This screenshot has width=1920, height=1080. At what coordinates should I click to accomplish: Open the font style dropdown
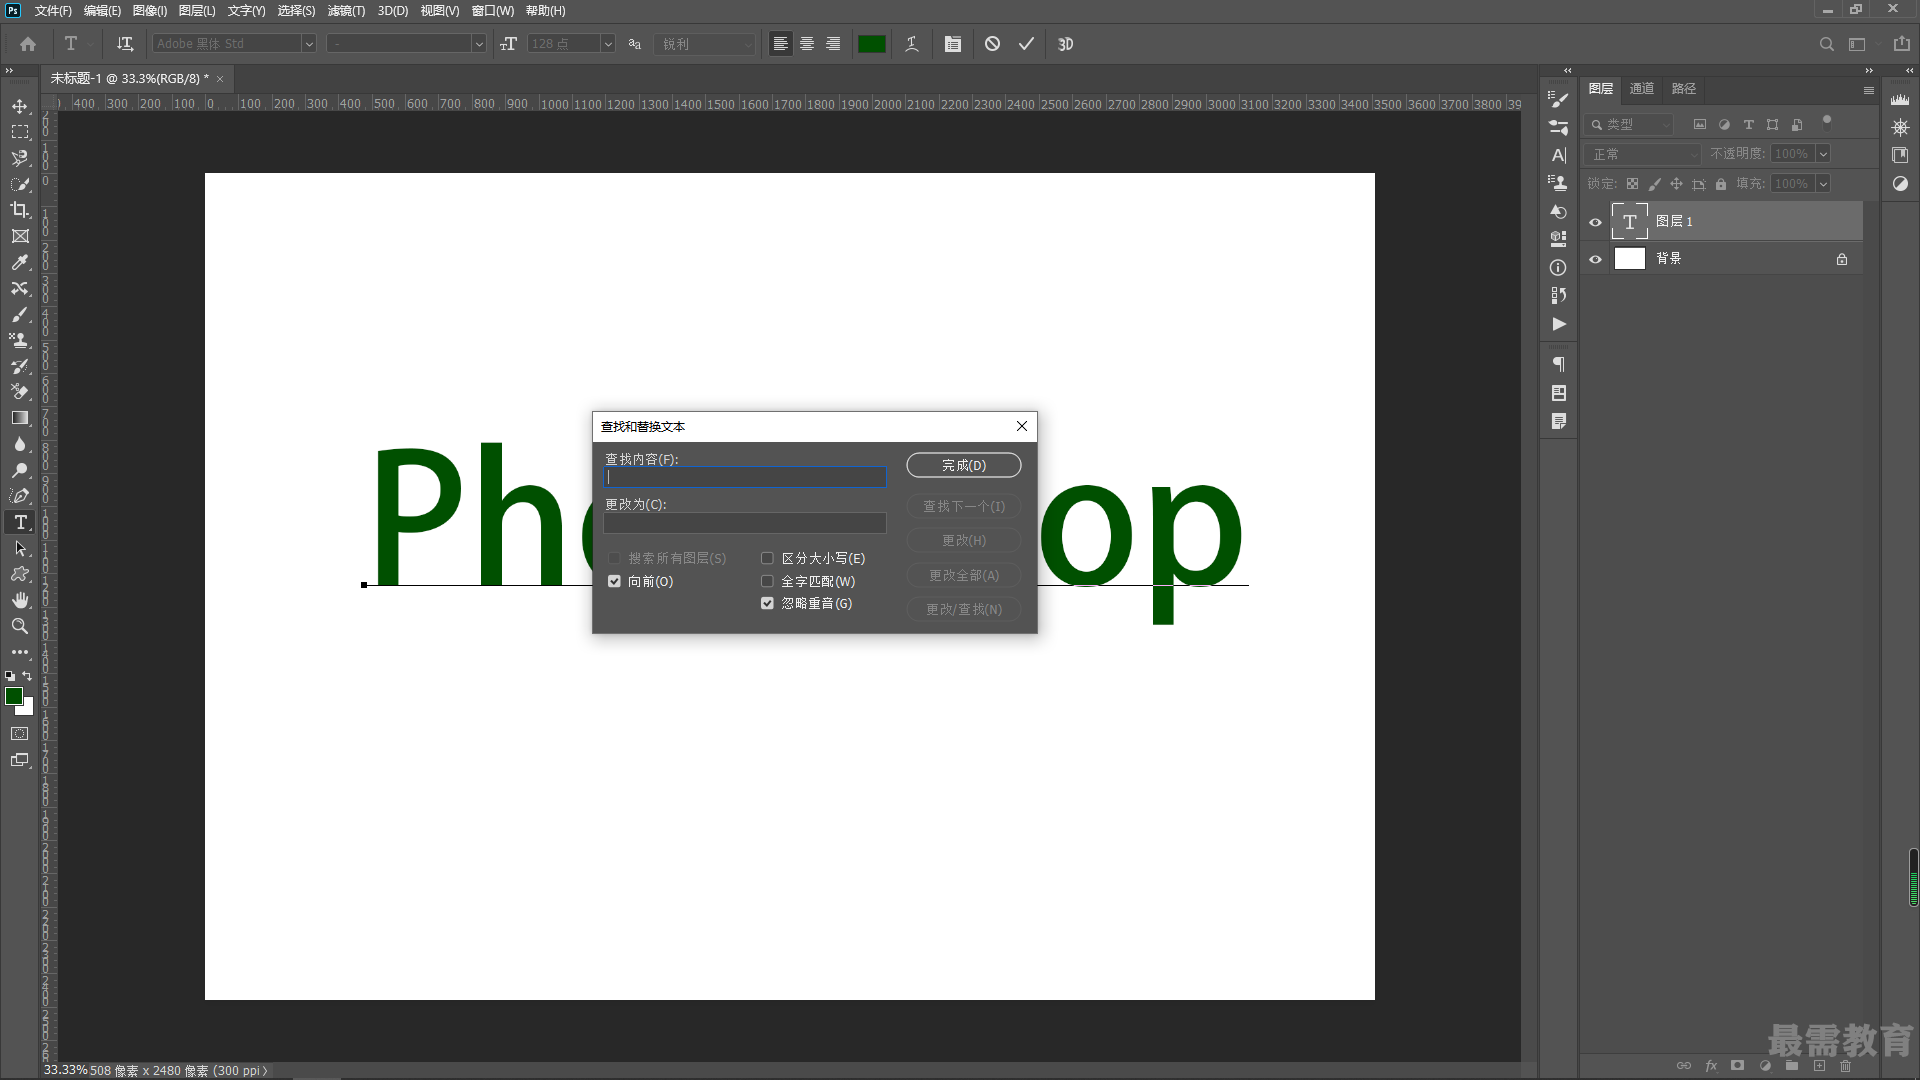point(479,44)
